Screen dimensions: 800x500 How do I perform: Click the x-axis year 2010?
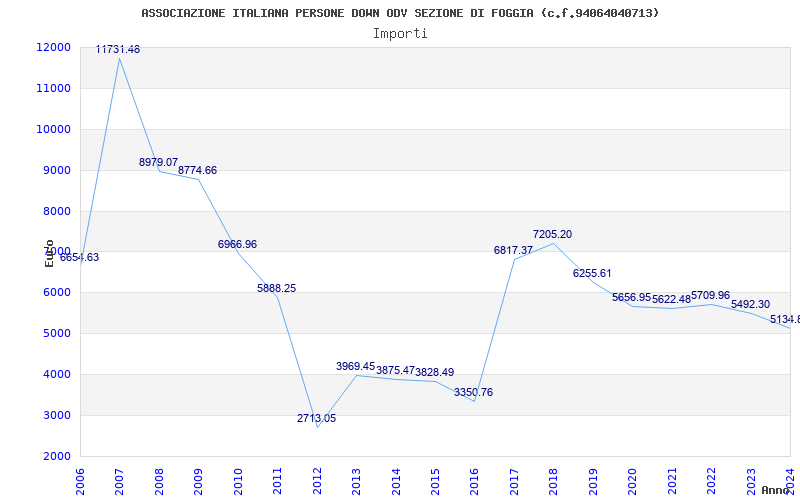point(238,481)
